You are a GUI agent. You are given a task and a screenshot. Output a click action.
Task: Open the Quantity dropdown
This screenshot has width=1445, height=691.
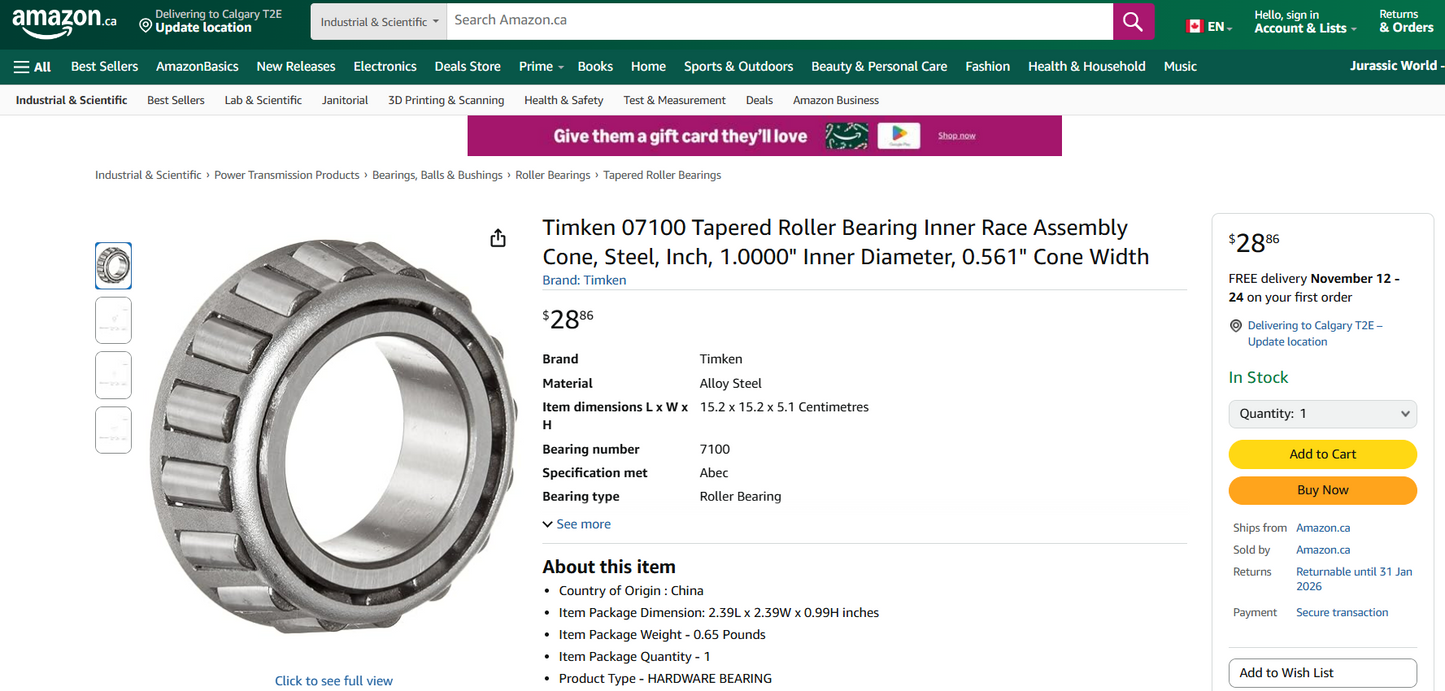[x=1322, y=413]
